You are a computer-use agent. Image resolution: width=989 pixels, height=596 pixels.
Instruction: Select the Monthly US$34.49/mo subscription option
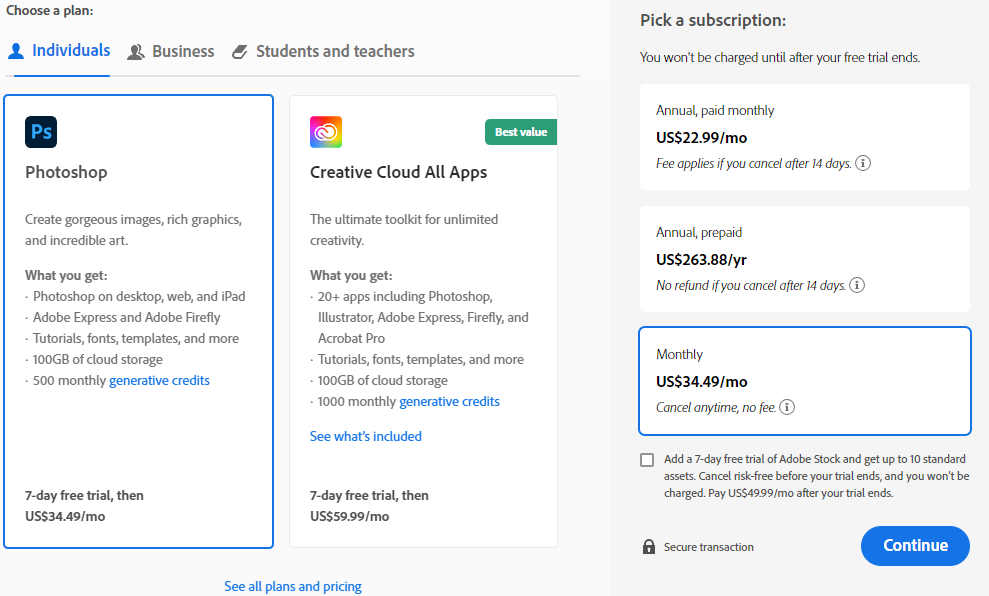(805, 381)
